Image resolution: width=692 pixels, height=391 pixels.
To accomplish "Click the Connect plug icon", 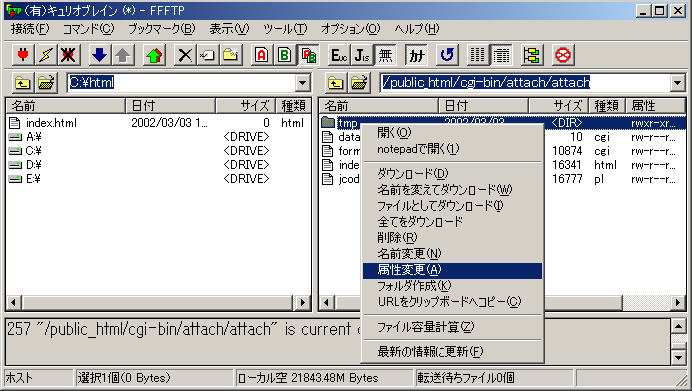I will point(23,56).
